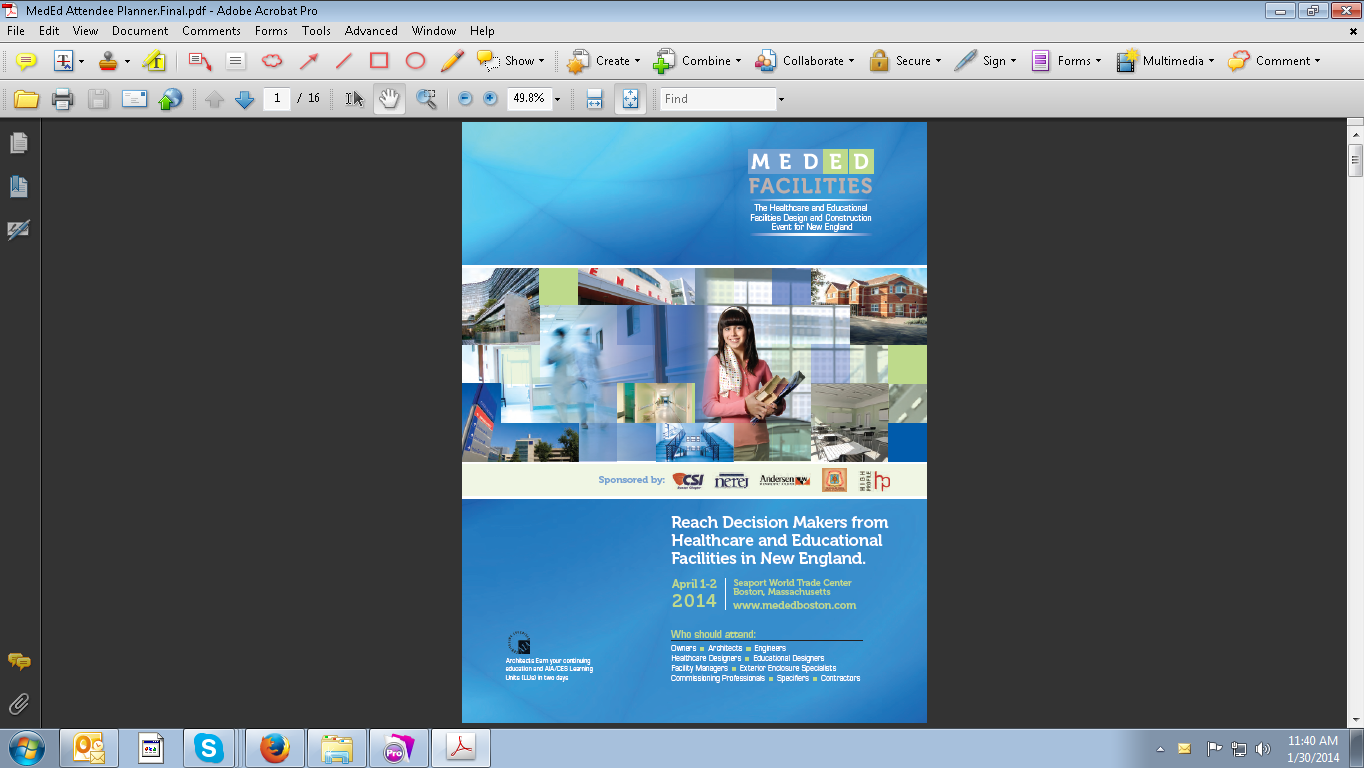Select the Rectangle drawing tool
1364x768 pixels.
point(379,61)
